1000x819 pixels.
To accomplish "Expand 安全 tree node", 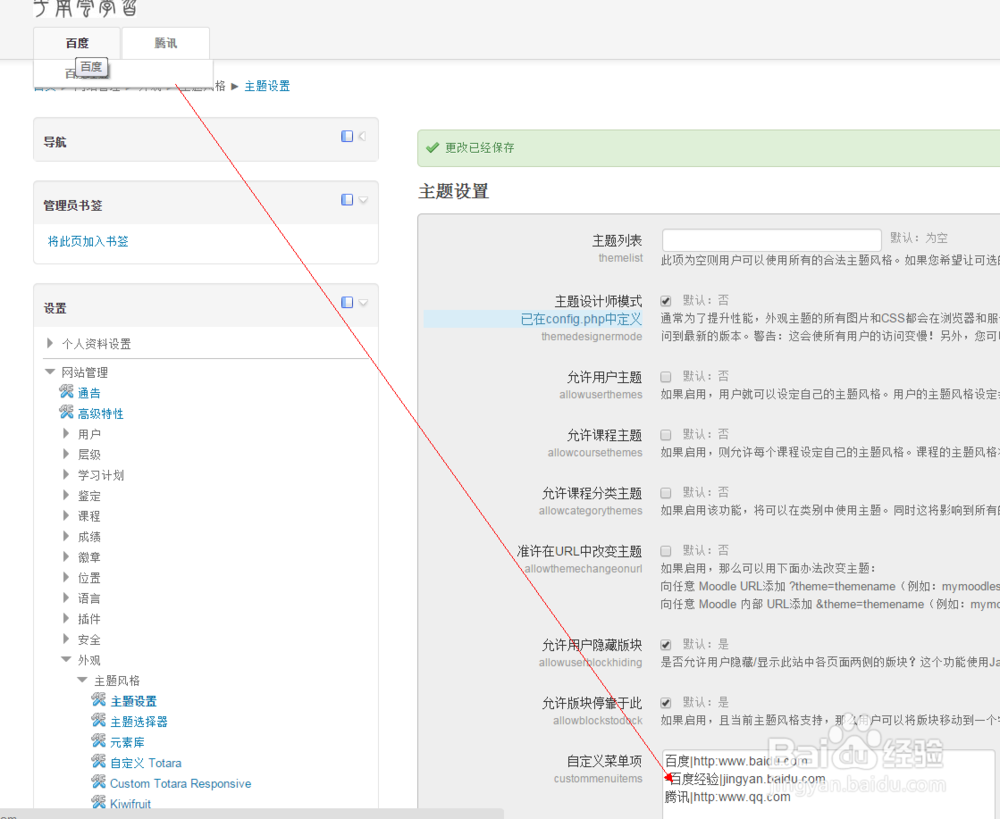I will pos(66,638).
